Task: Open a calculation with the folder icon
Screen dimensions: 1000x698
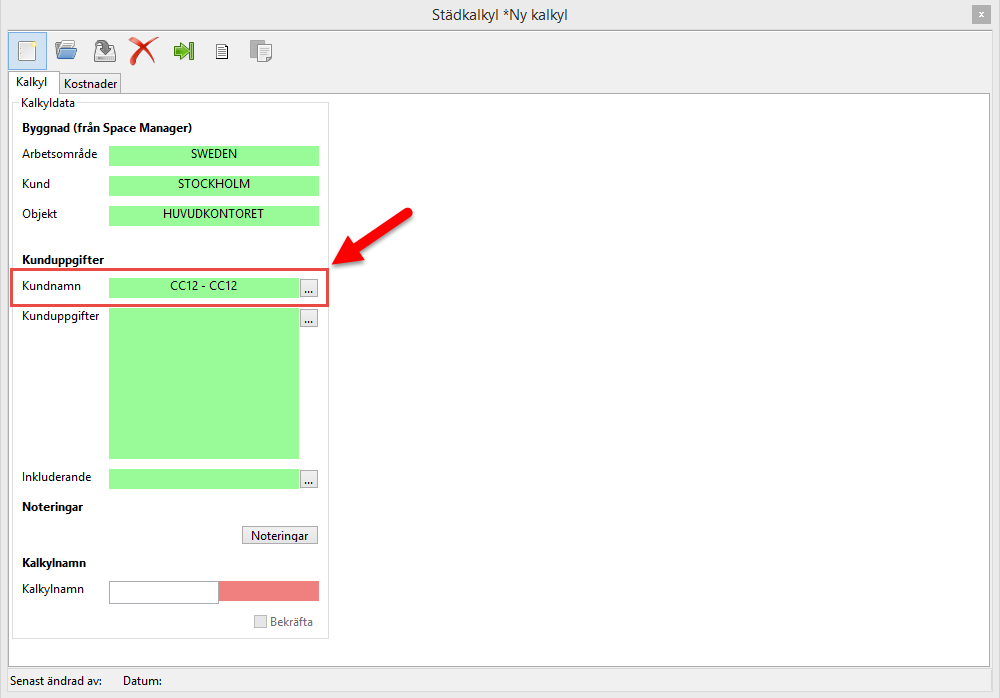Action: pyautogui.click(x=66, y=50)
